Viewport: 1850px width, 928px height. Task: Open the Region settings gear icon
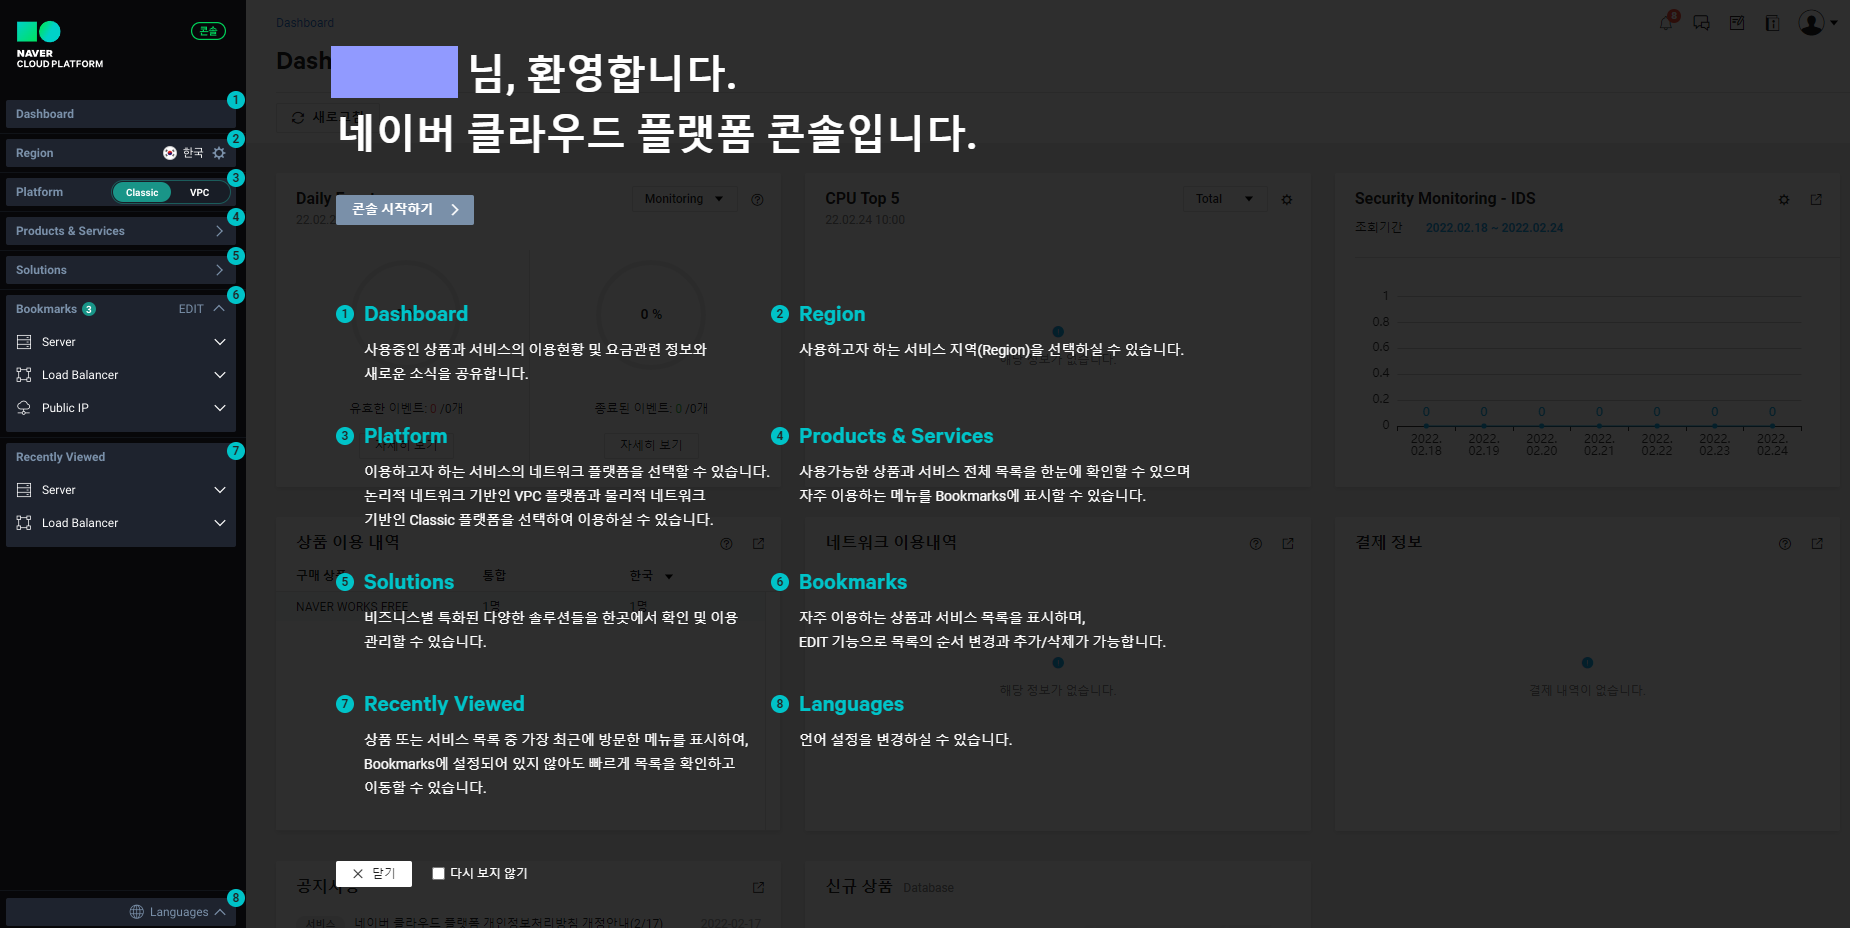[x=219, y=153]
